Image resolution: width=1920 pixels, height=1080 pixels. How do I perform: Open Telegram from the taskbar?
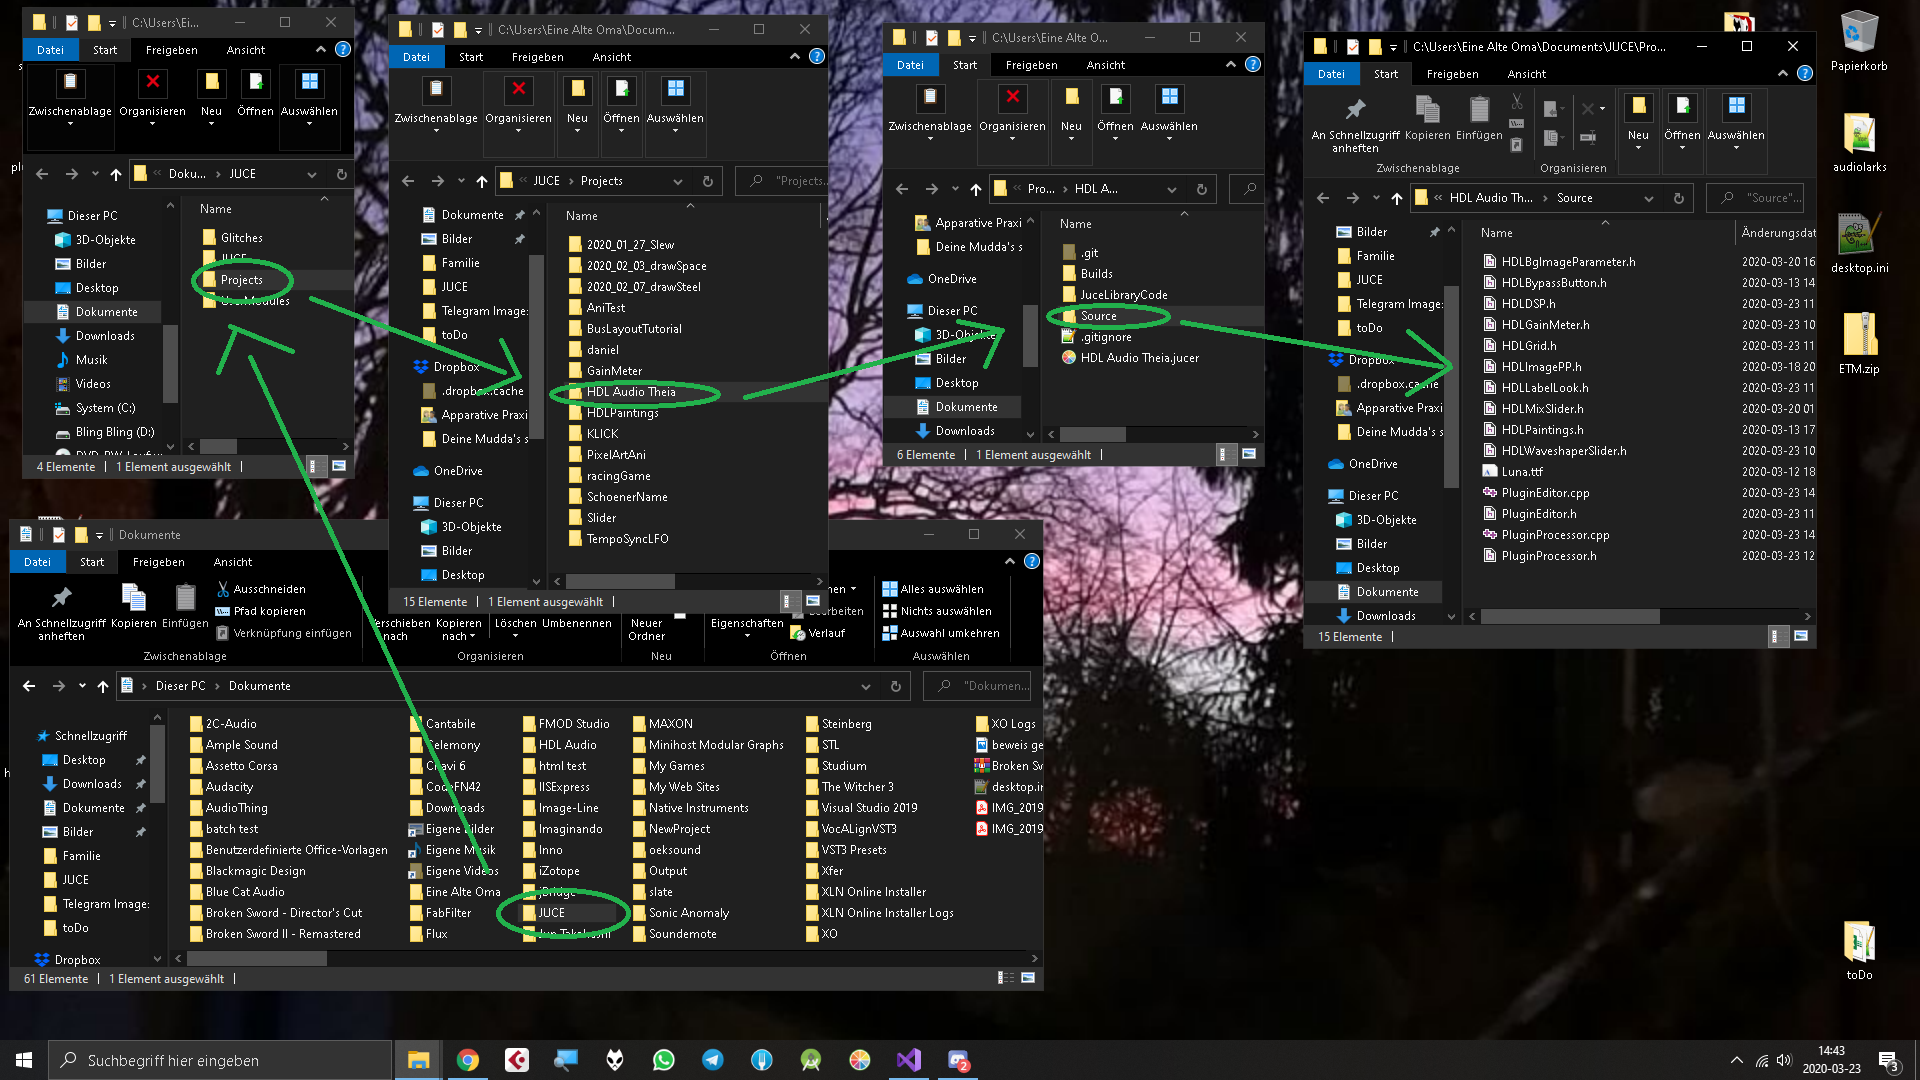click(713, 1060)
